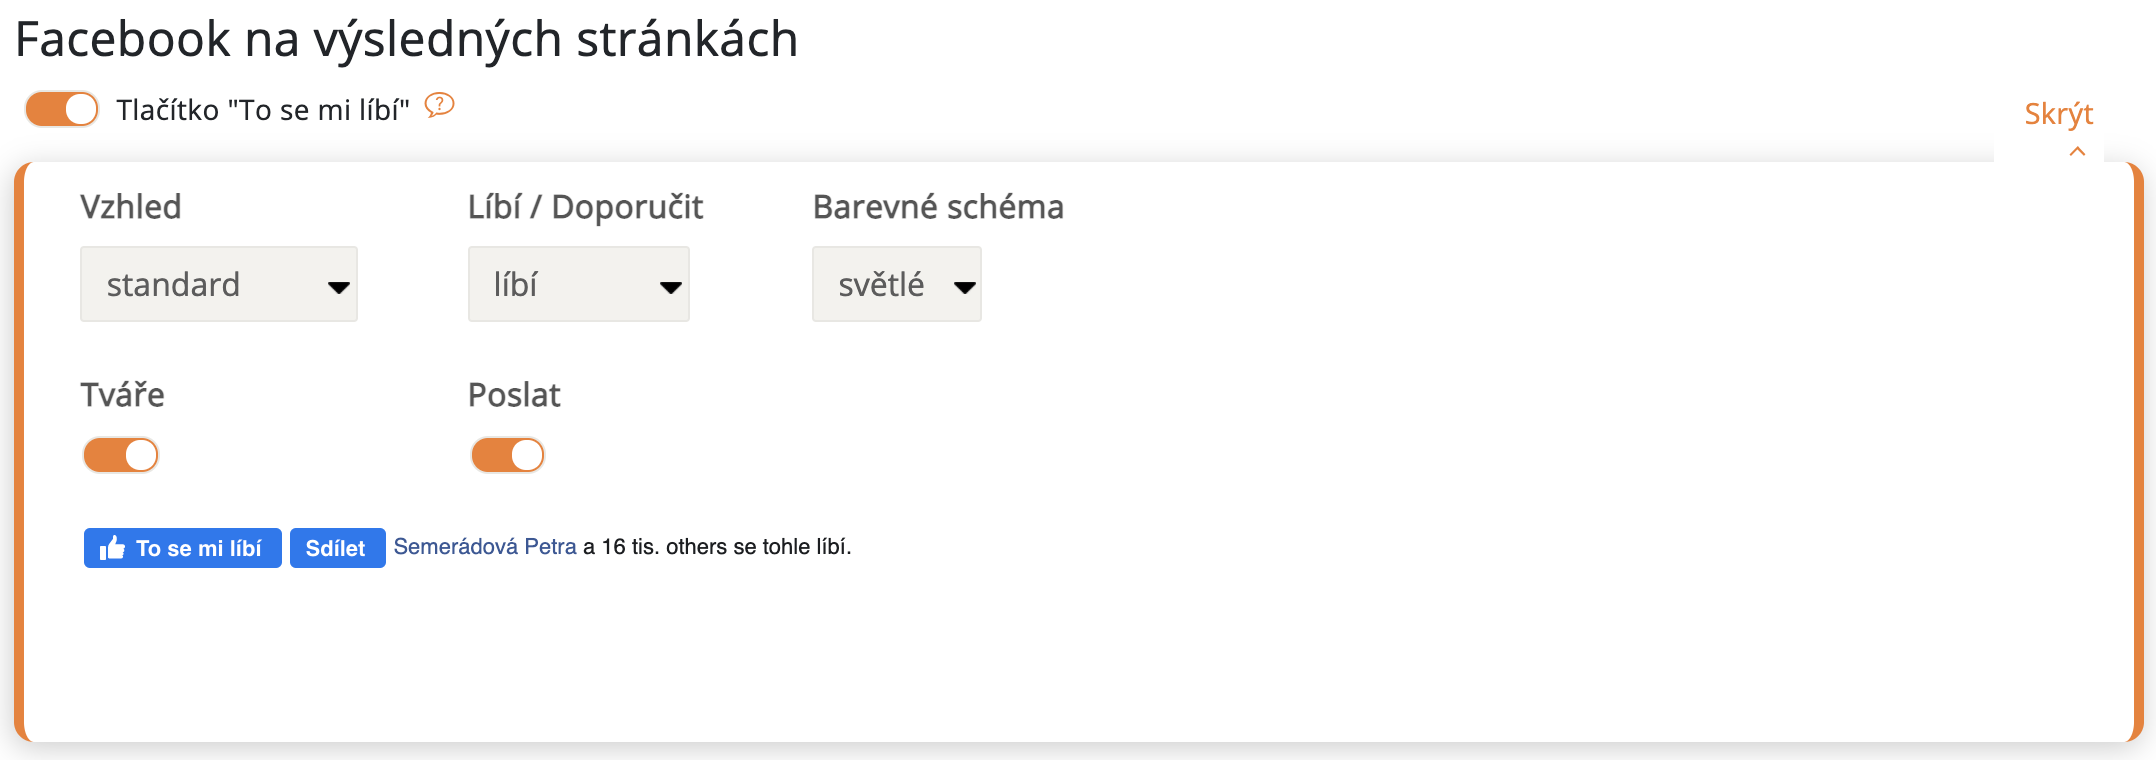2156x760 pixels.
Task: Click the Poslat label text
Action: (514, 395)
